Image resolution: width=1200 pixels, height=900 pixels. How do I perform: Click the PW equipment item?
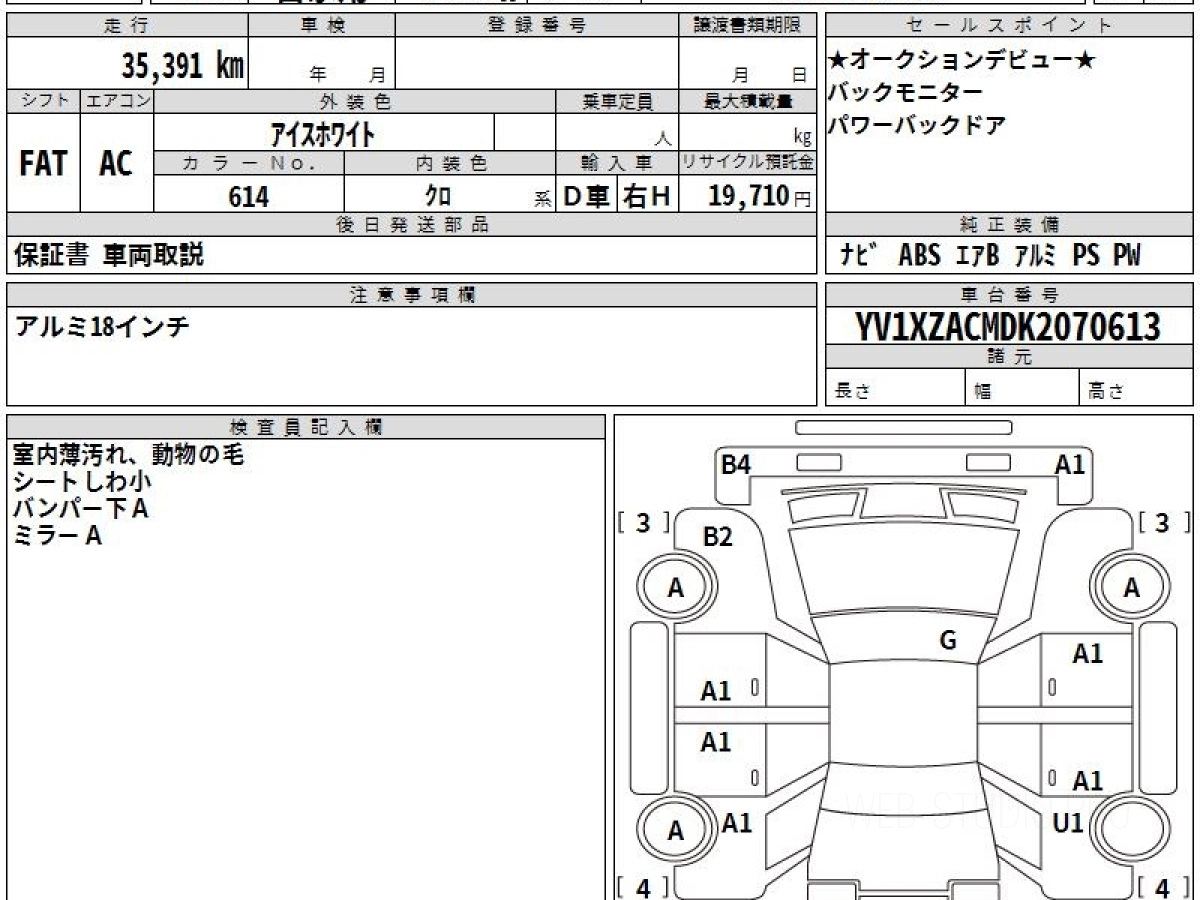(1126, 256)
